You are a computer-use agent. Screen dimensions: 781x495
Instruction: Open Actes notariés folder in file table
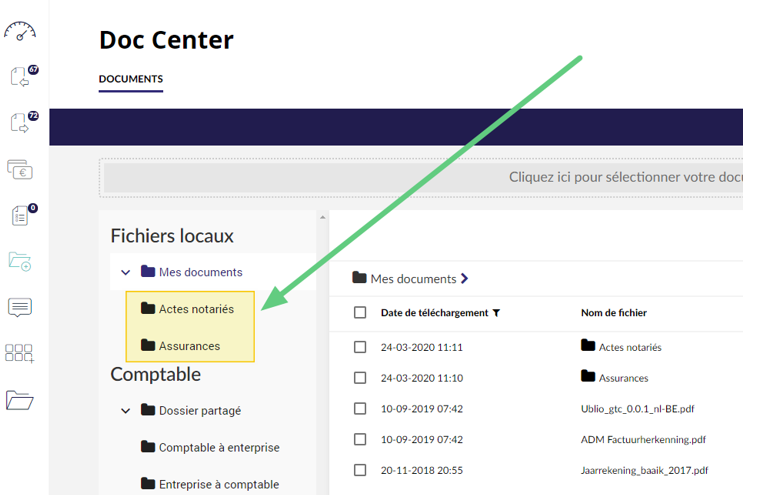[630, 348]
